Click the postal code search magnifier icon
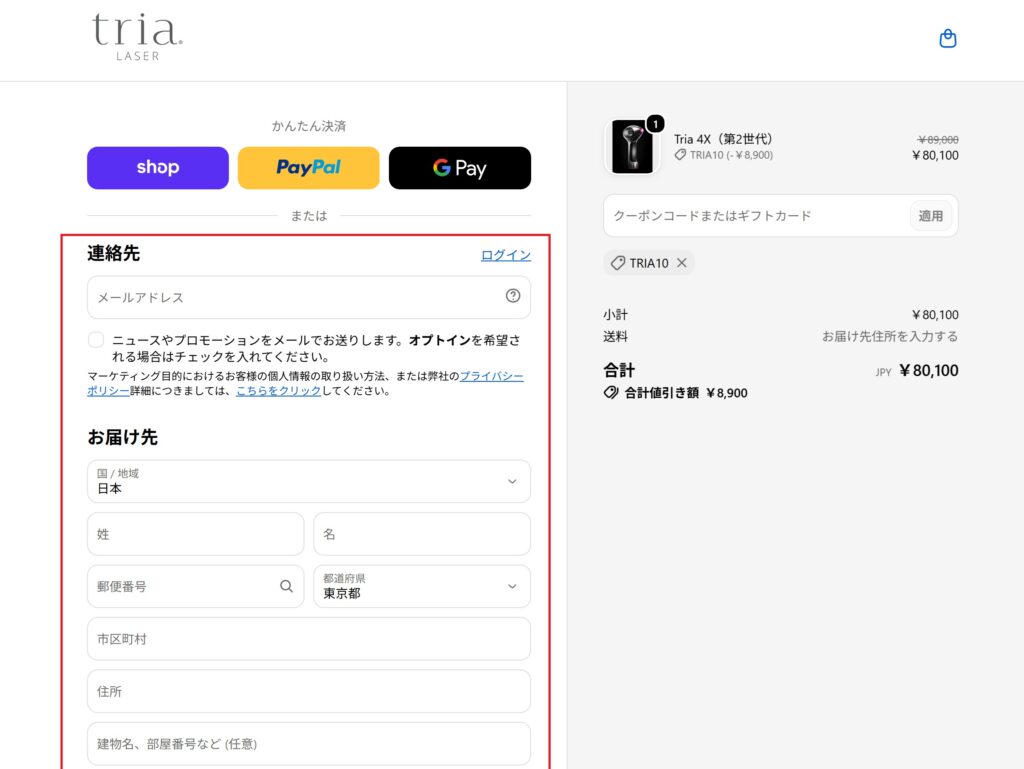 286,586
